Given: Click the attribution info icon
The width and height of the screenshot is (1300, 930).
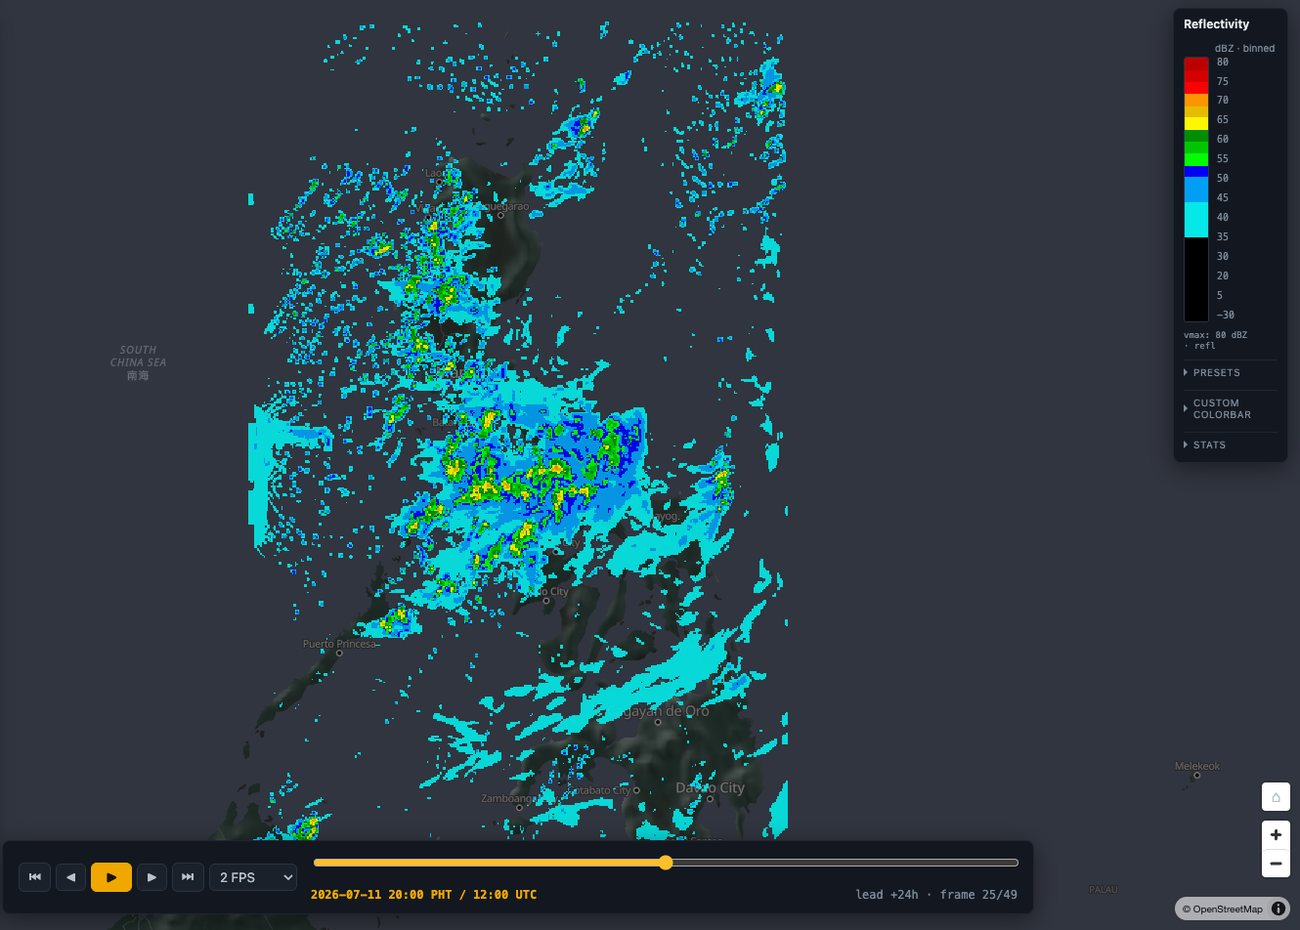Looking at the screenshot, I should point(1279,909).
